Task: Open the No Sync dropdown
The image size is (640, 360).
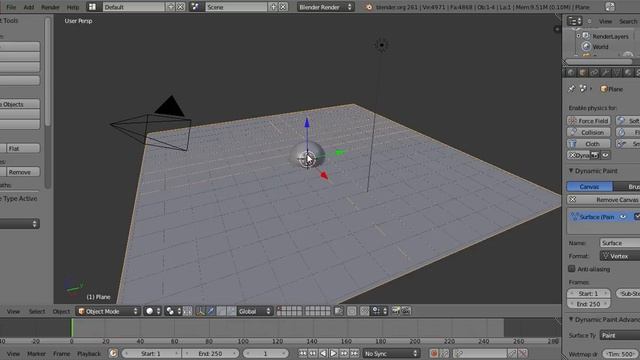Action: pyautogui.click(x=391, y=353)
